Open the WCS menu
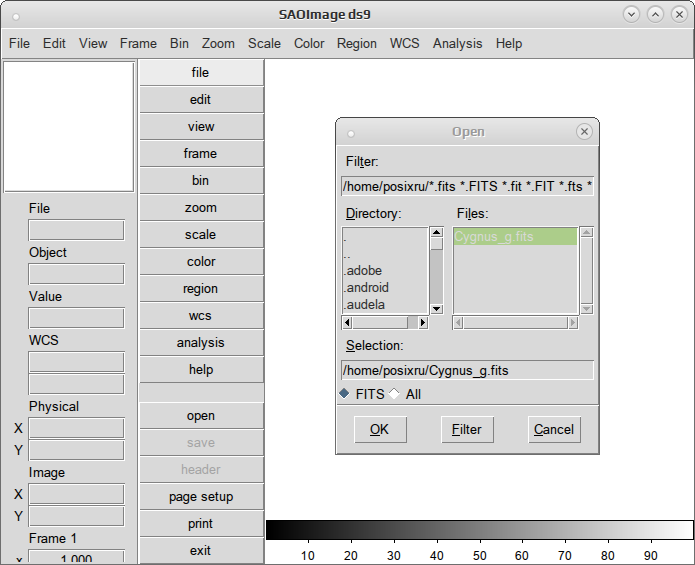 404,43
